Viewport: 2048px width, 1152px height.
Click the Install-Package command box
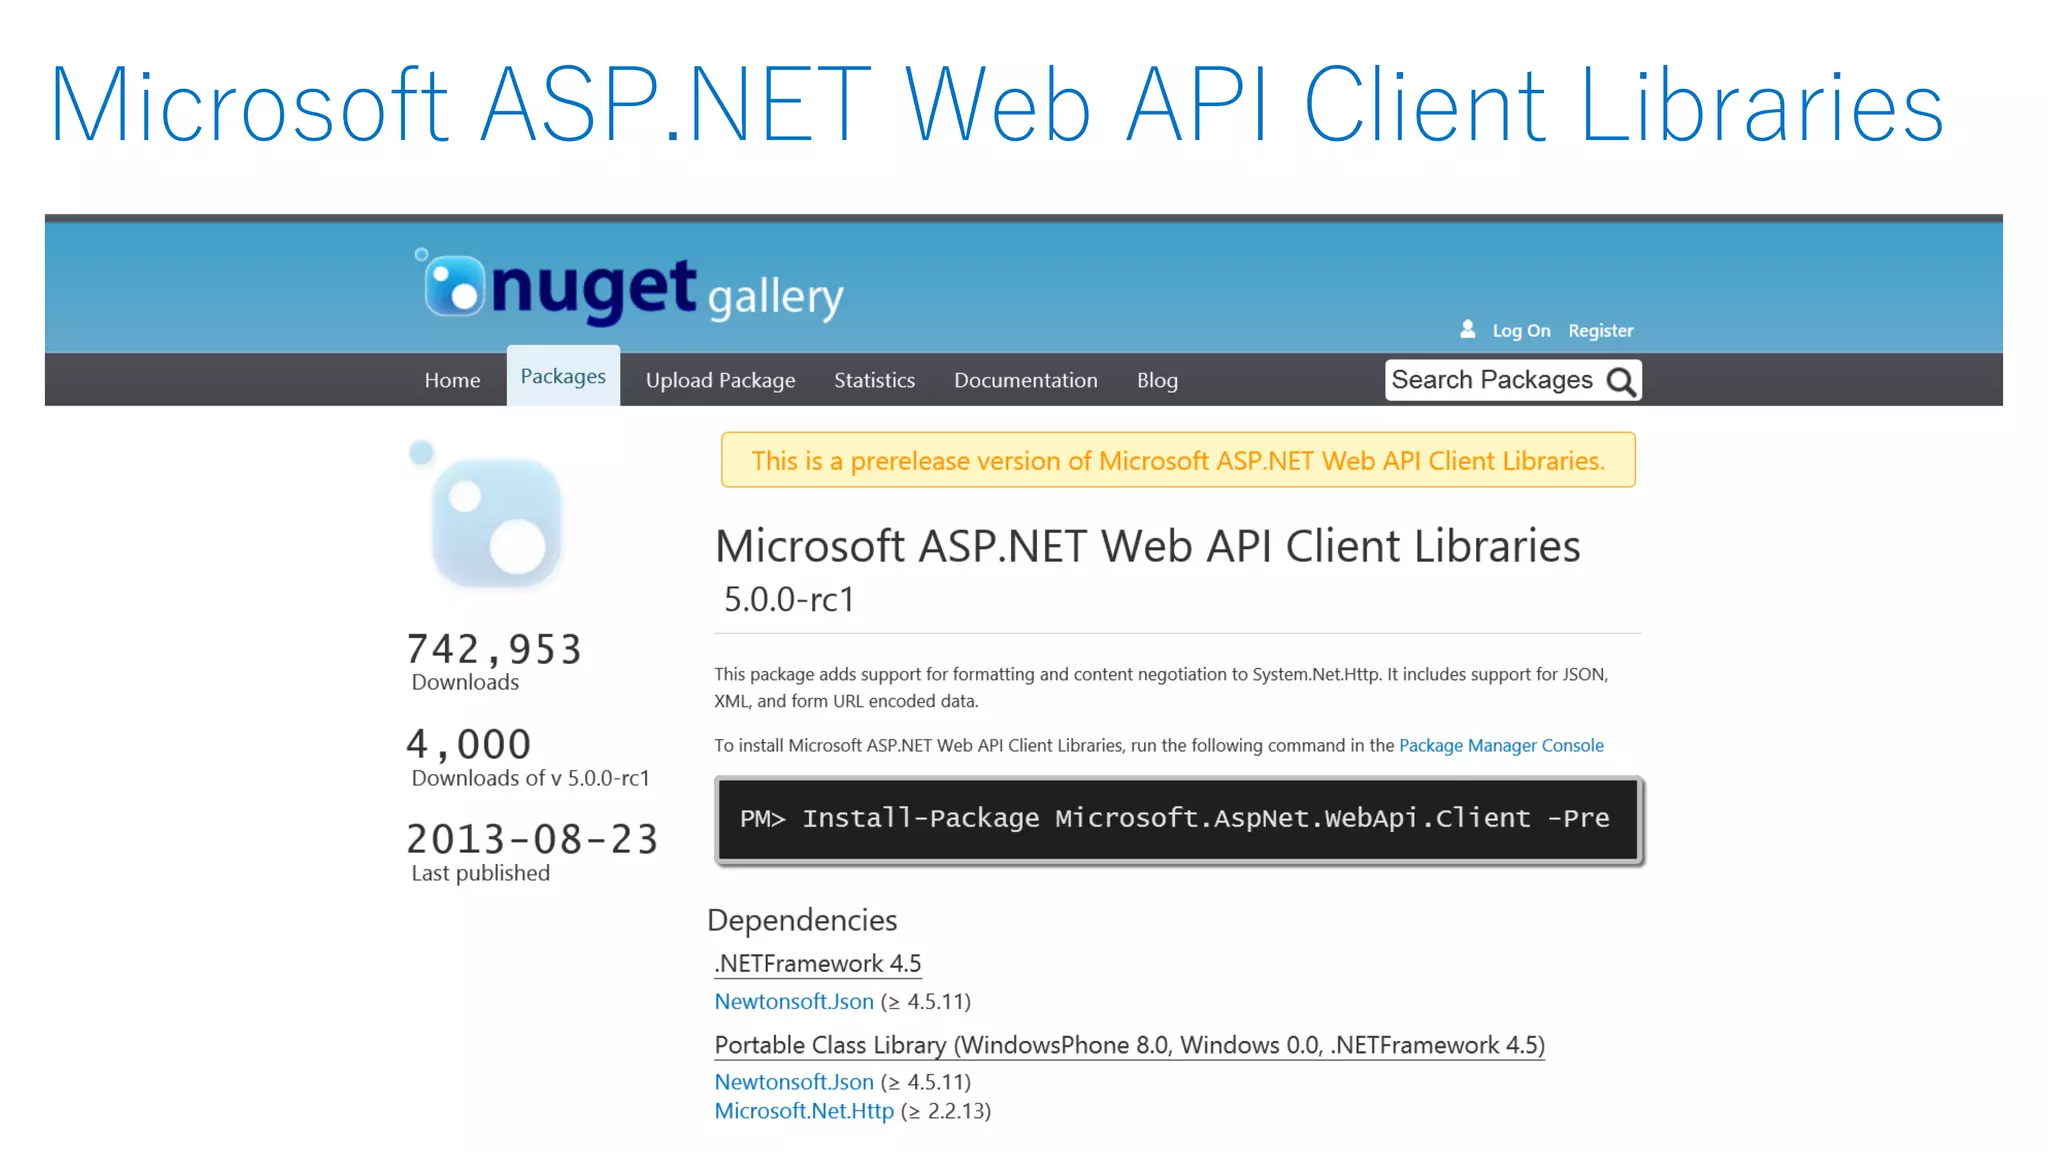pos(1179,819)
